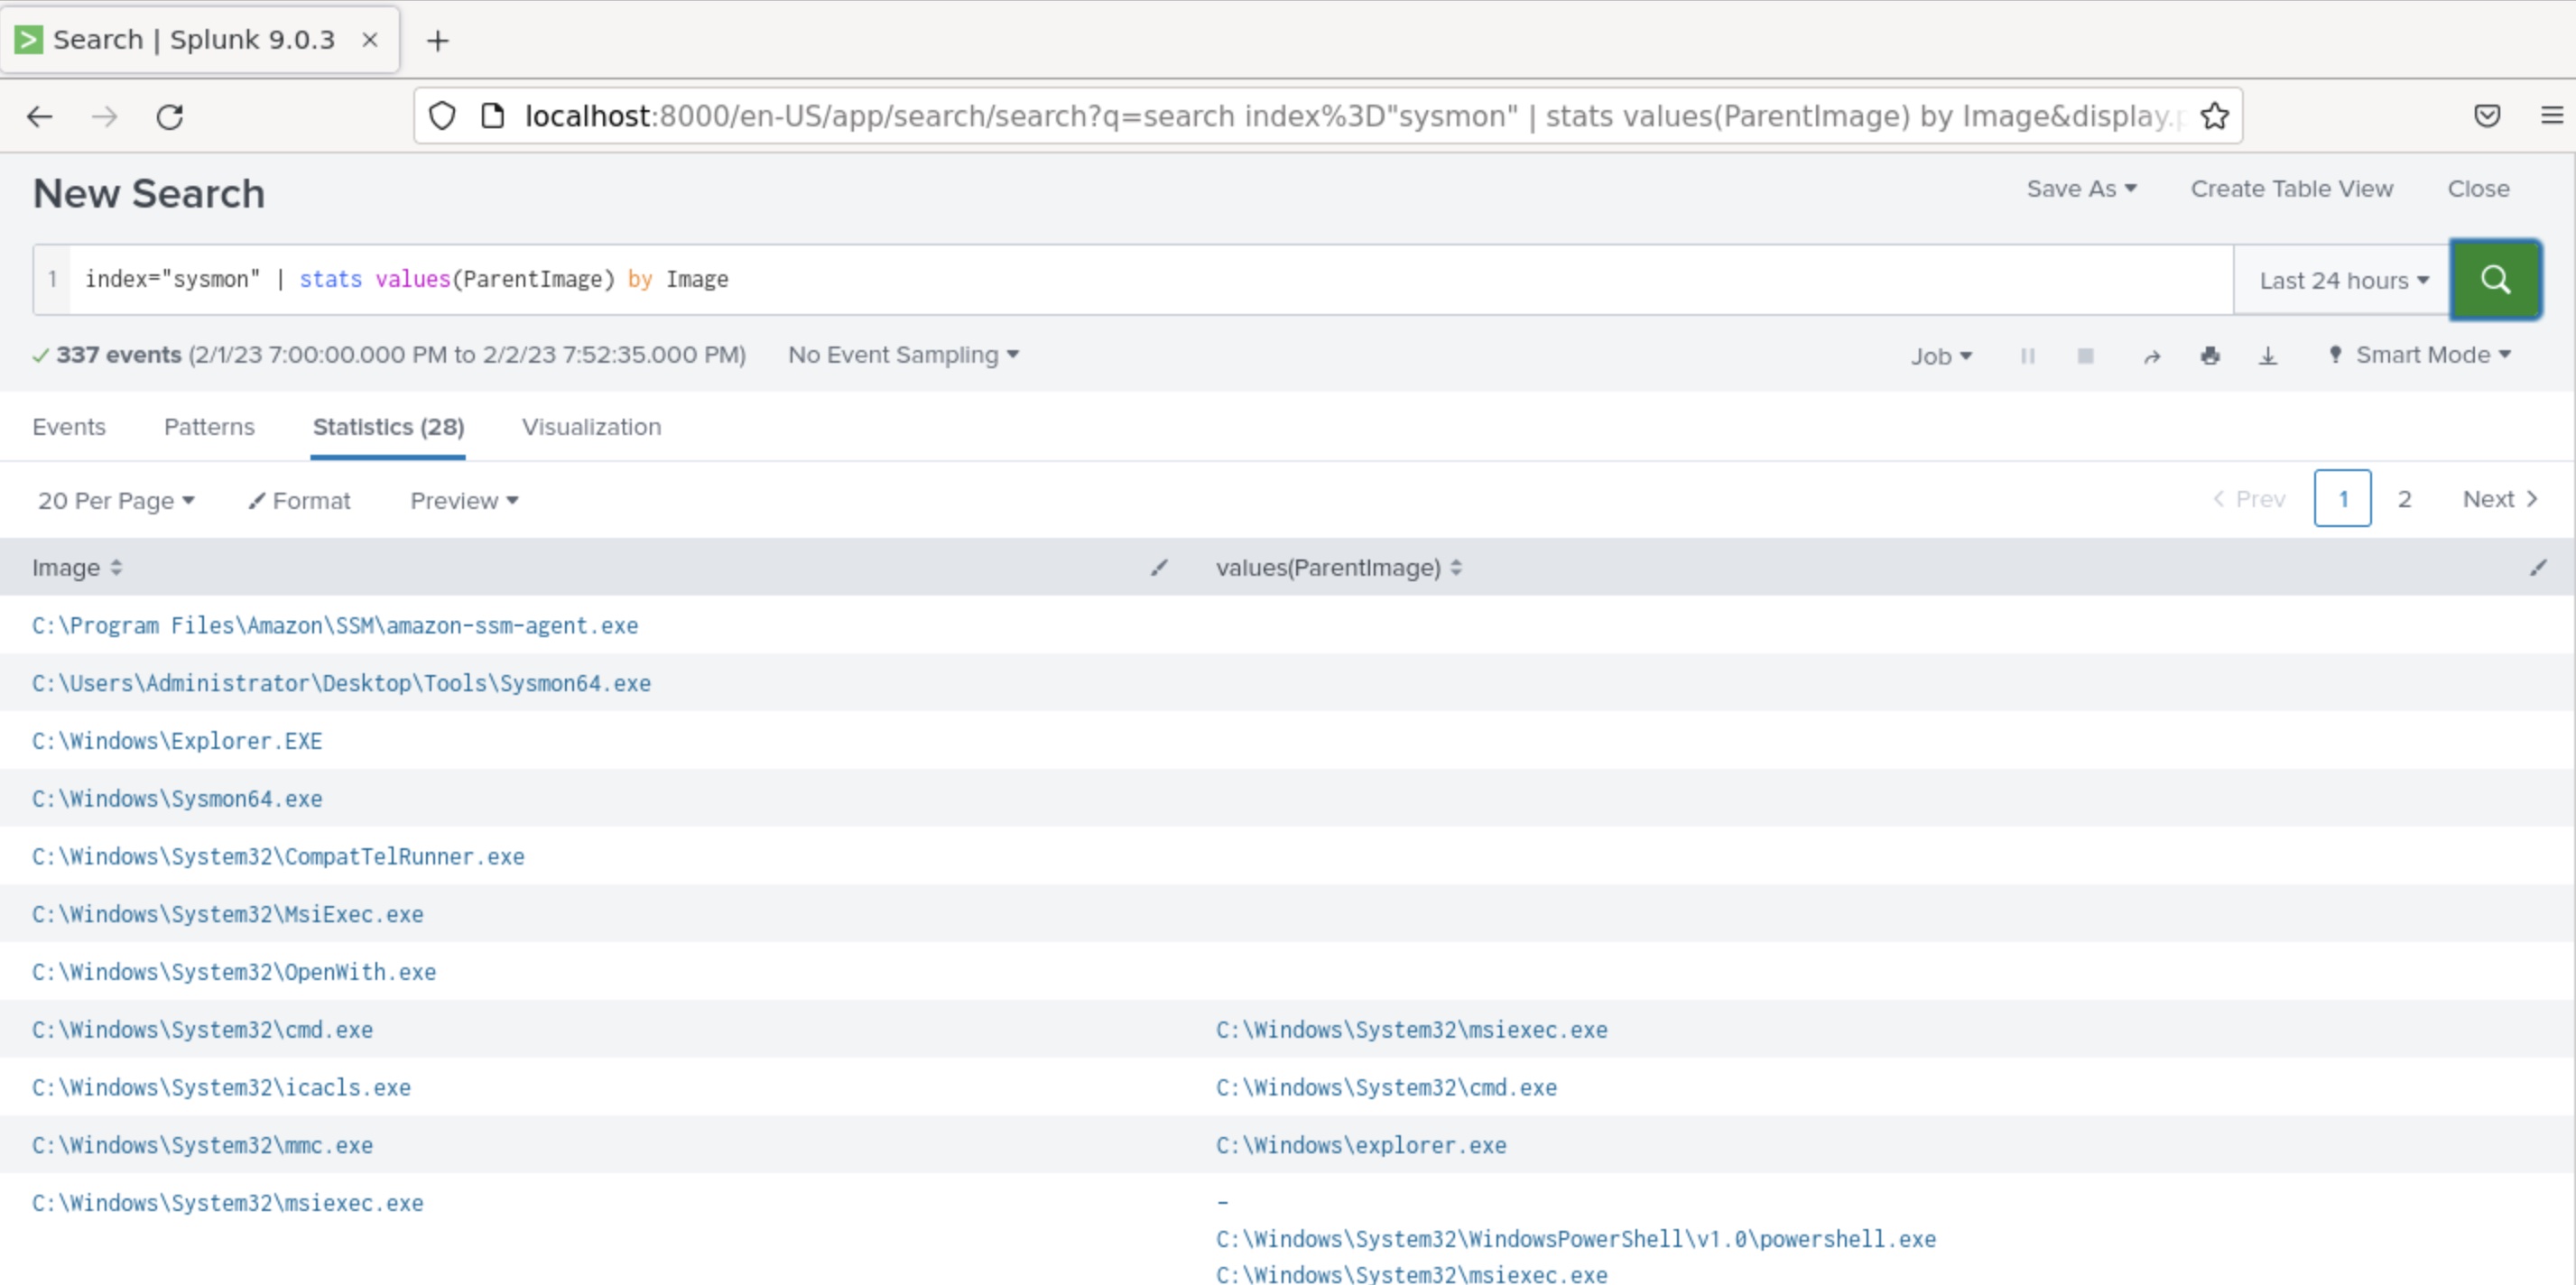
Task: Click the Desktop\Tools\Sysmon64.exe Image value
Action: click(341, 684)
